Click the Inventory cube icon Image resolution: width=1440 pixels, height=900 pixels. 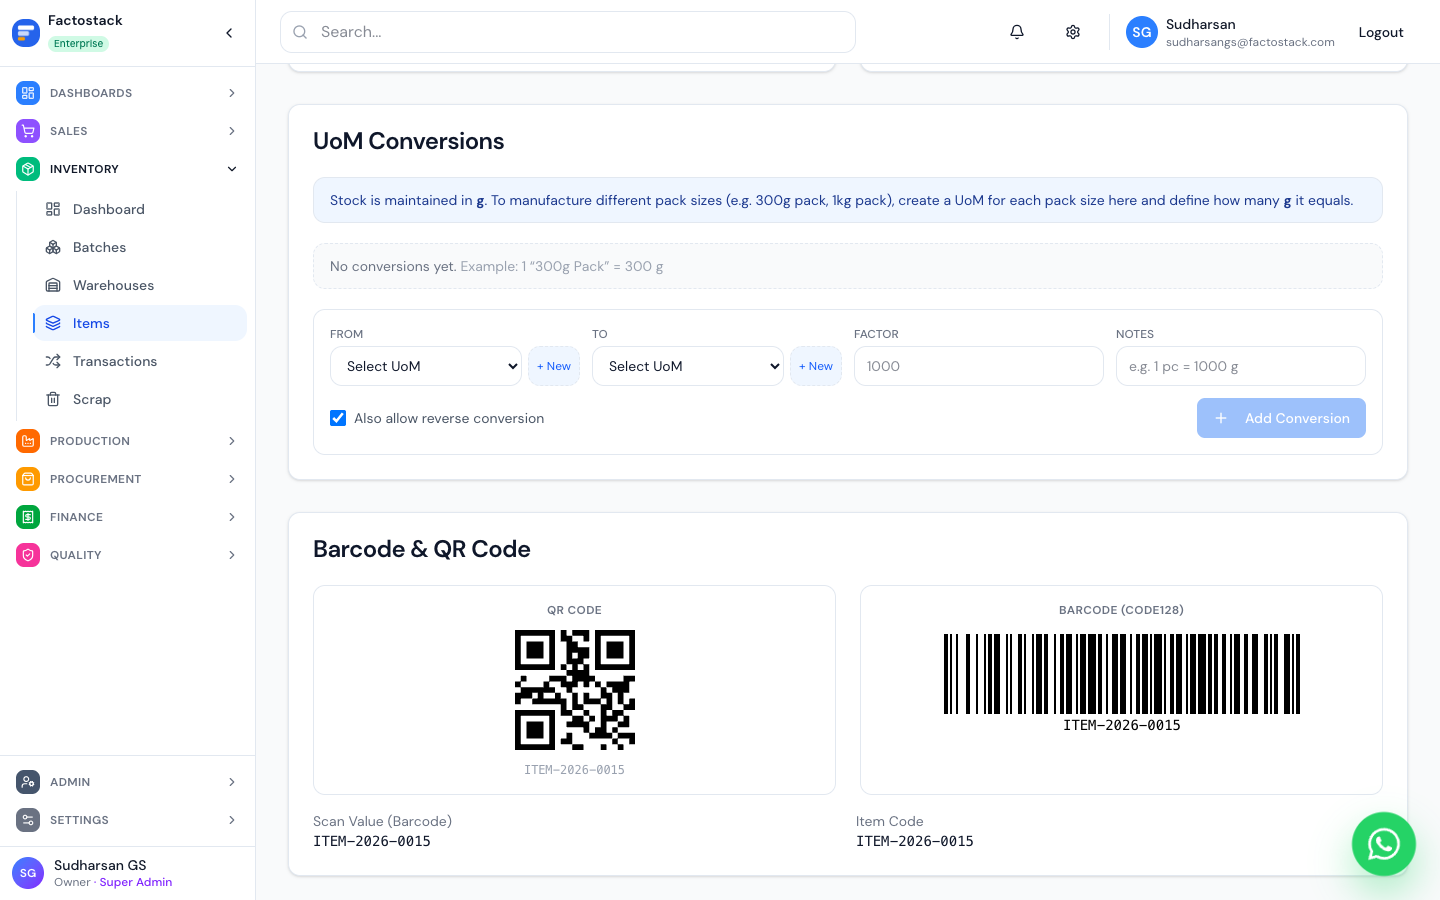28,169
